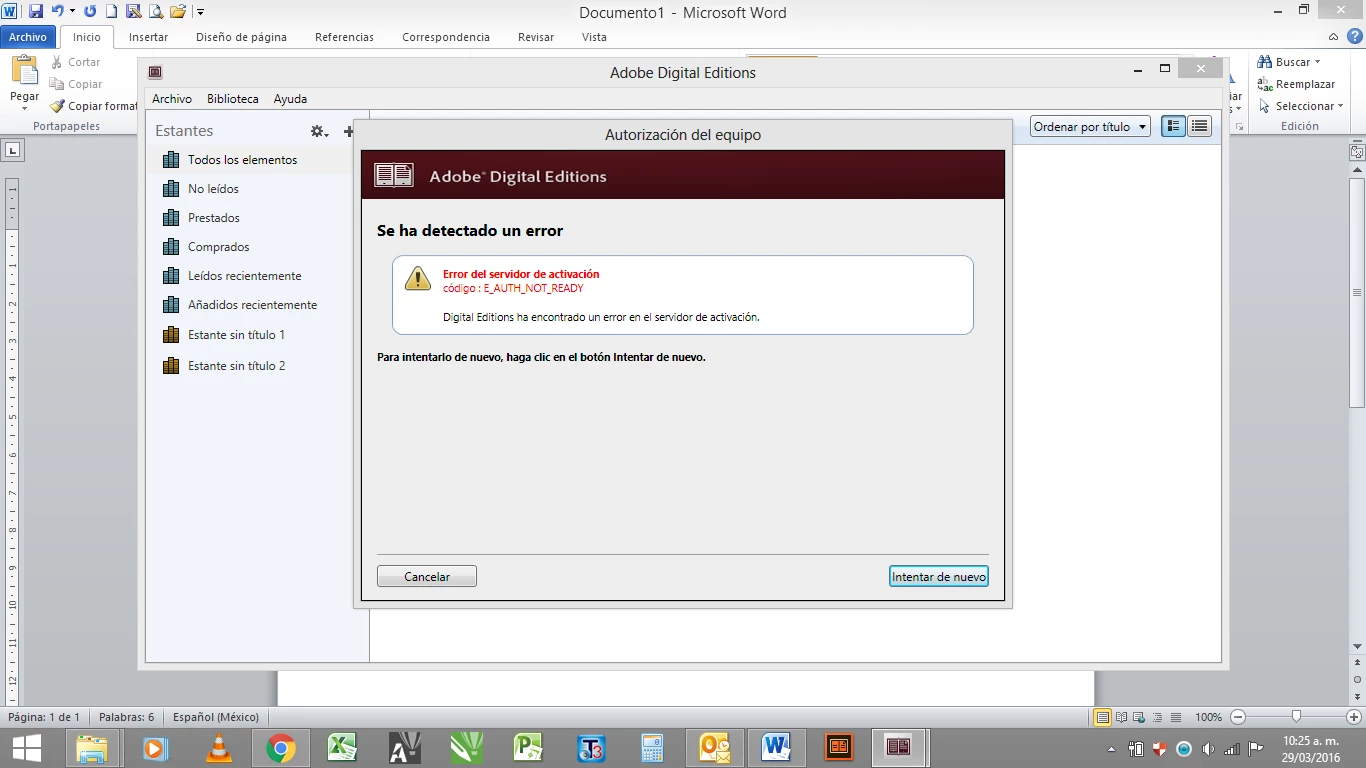Click zoom out minus button
Viewport: 1366px width, 768px height.
pos(1238,717)
